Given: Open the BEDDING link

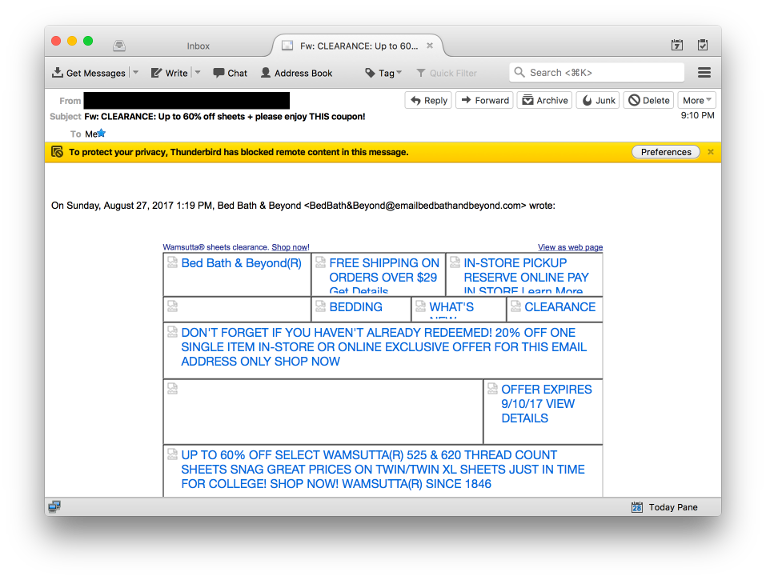Looking at the screenshot, I should [356, 307].
